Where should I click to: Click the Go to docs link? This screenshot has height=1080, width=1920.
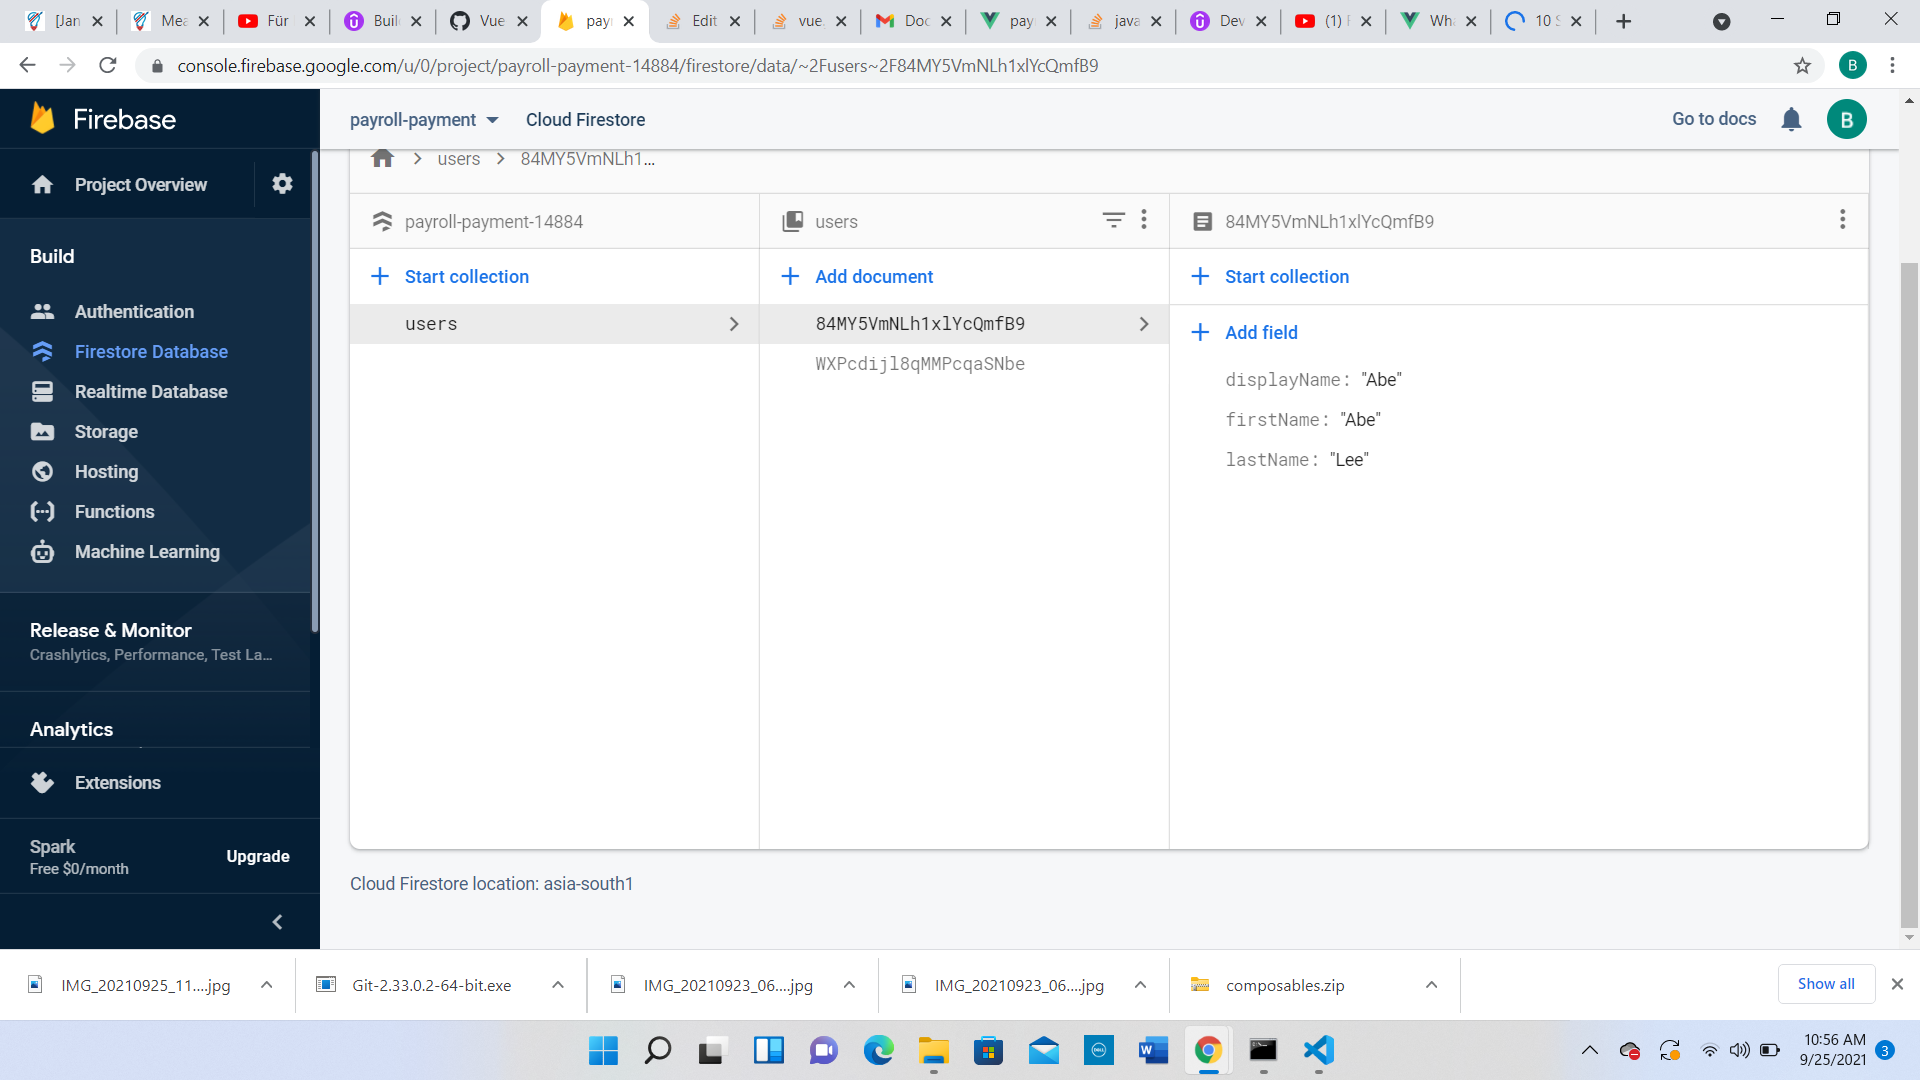(x=1713, y=119)
